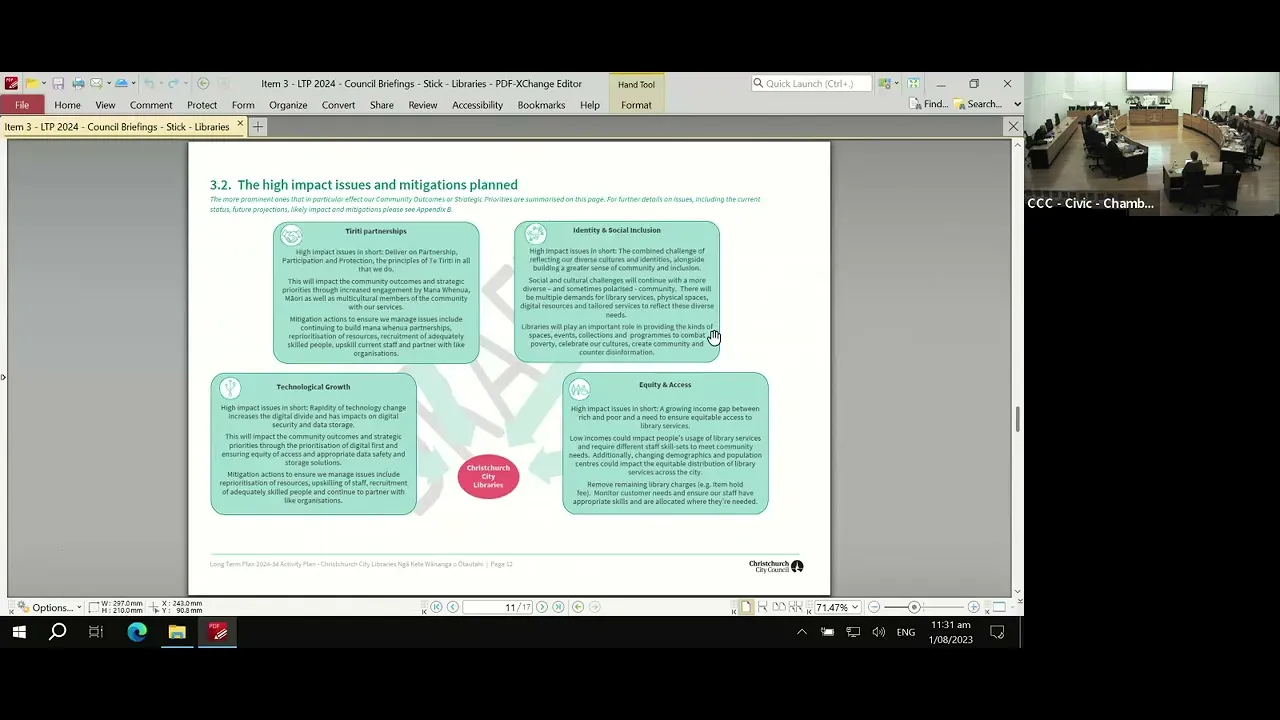The height and width of the screenshot is (720, 1280).
Task: Open File Explorer from the taskbar
Action: [177, 632]
